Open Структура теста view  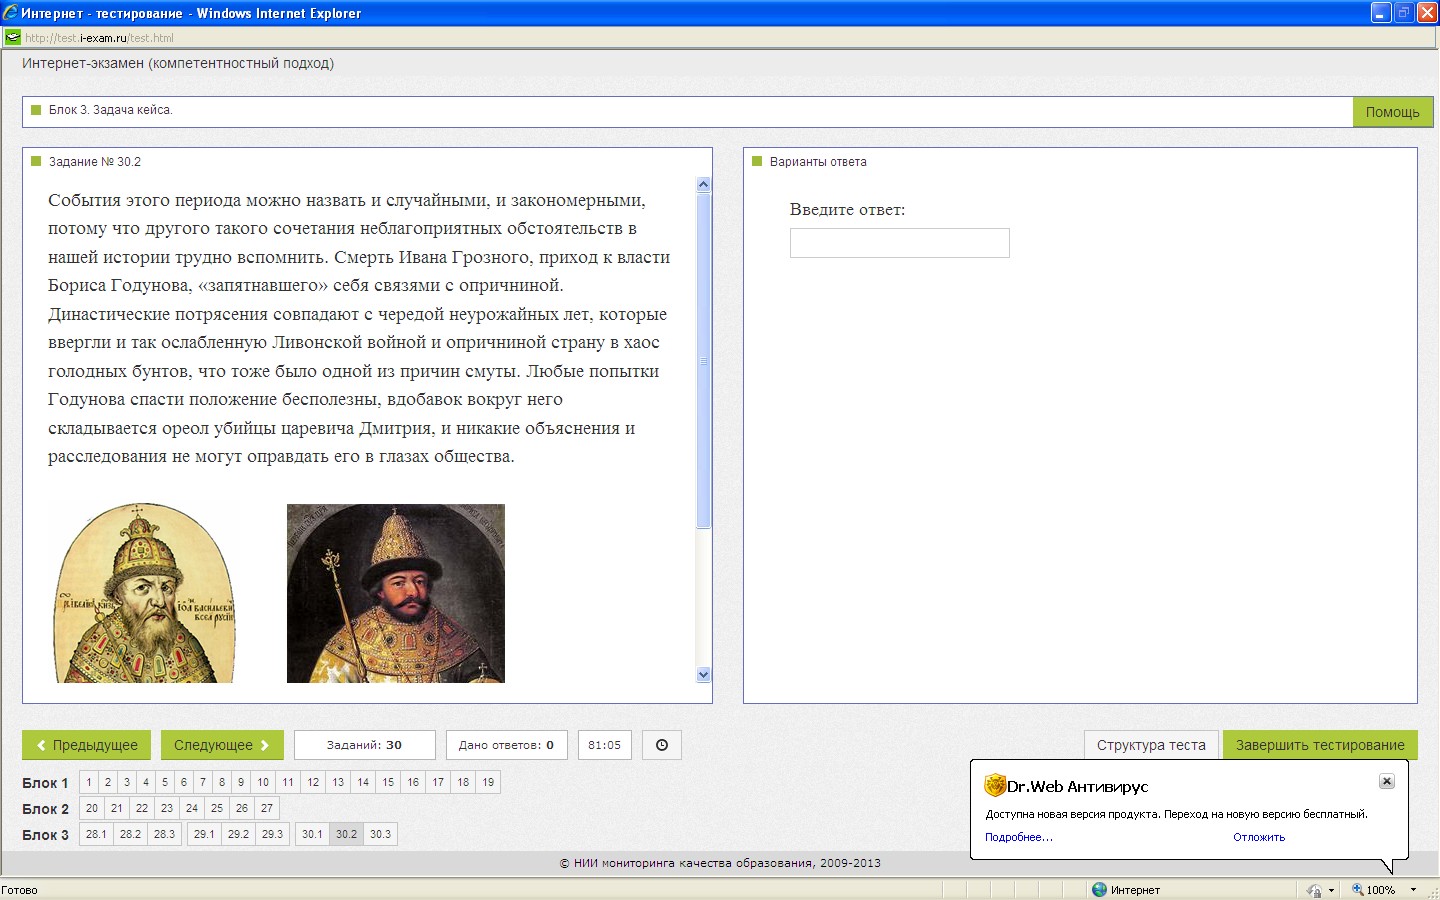pos(1150,745)
